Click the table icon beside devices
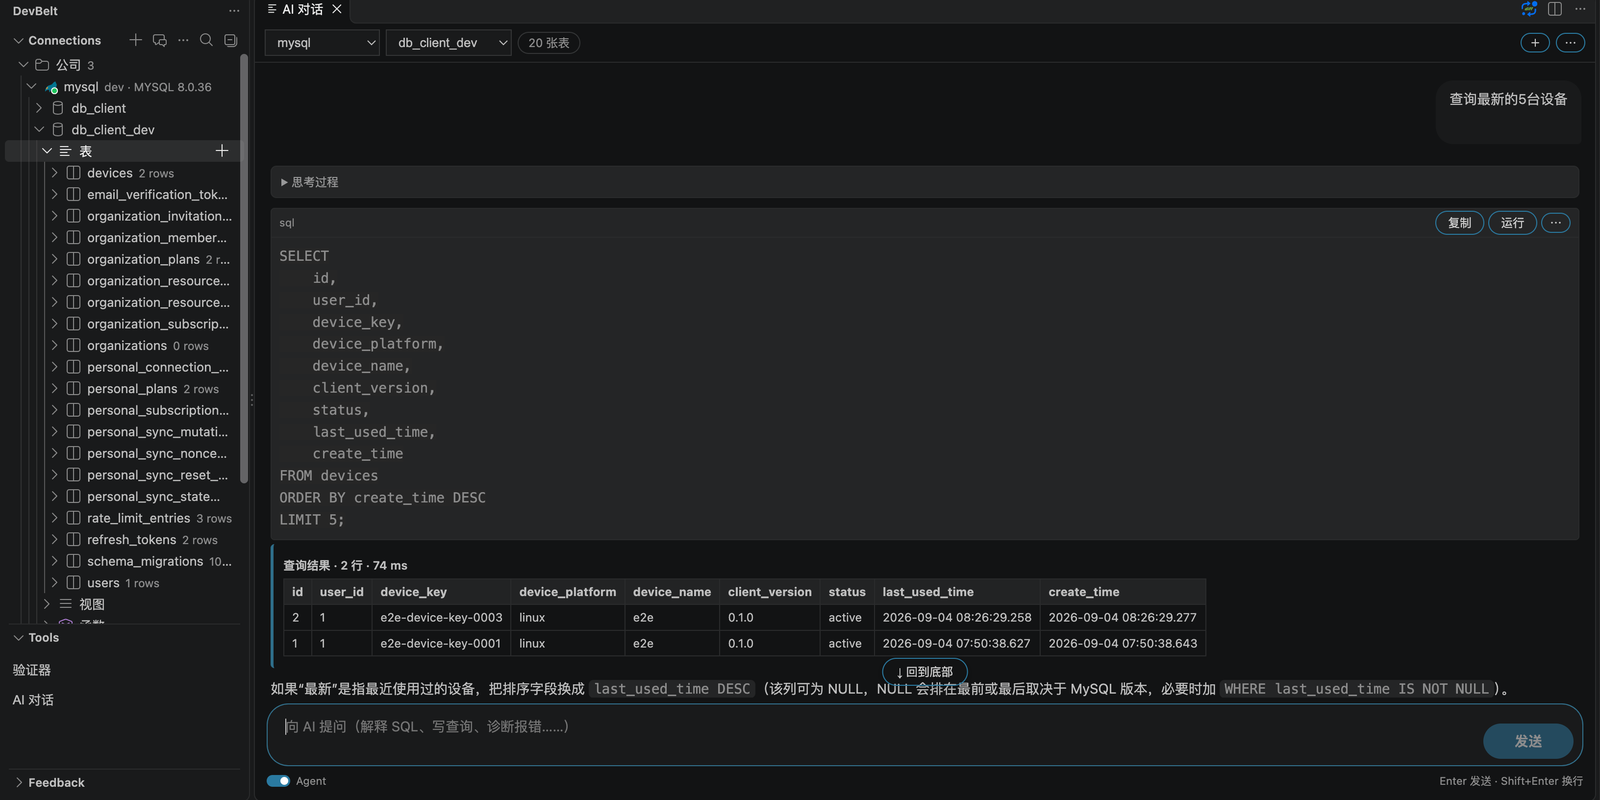 pos(74,173)
